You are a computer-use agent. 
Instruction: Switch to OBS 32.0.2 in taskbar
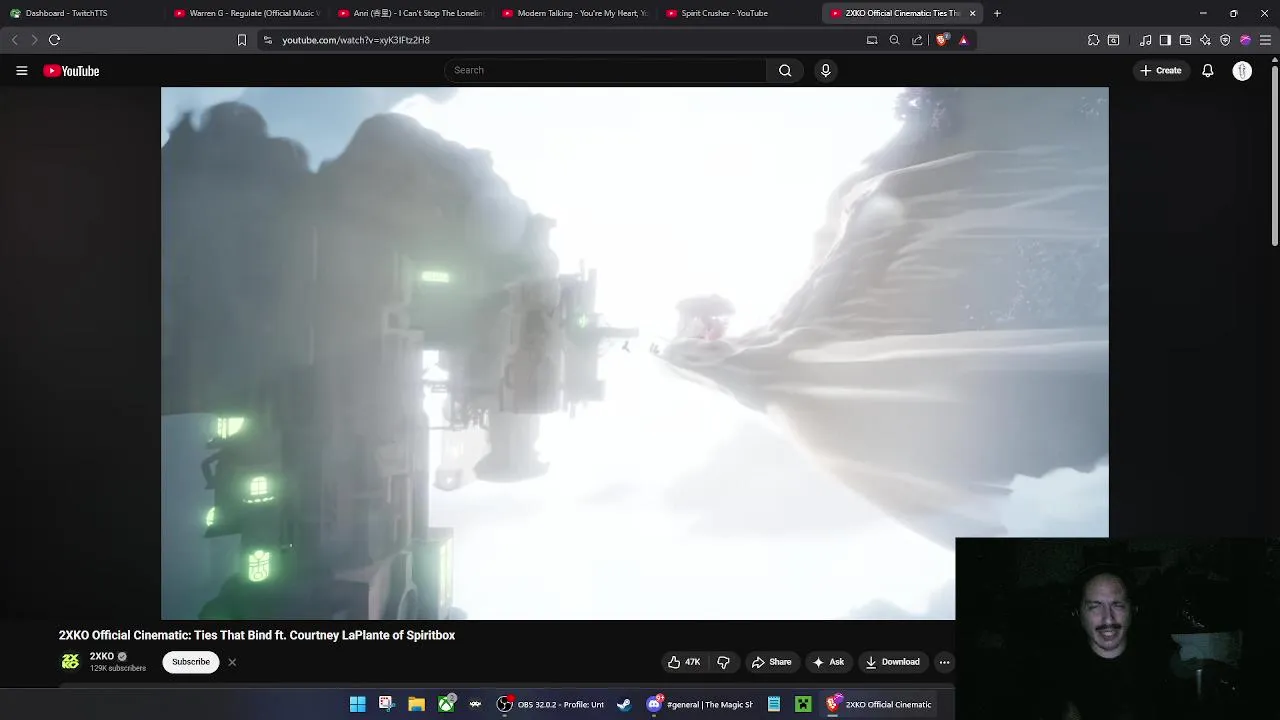pos(551,704)
